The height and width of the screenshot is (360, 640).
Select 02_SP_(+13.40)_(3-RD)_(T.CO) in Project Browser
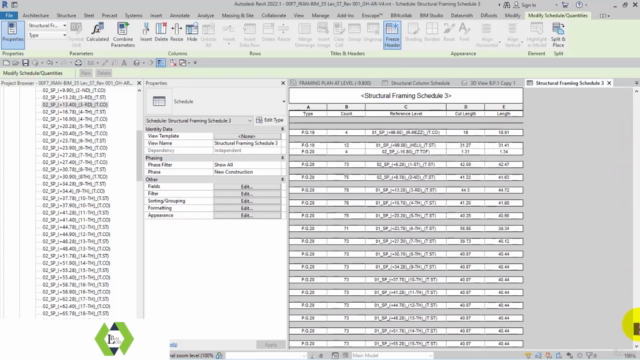pyautogui.click(x=75, y=104)
